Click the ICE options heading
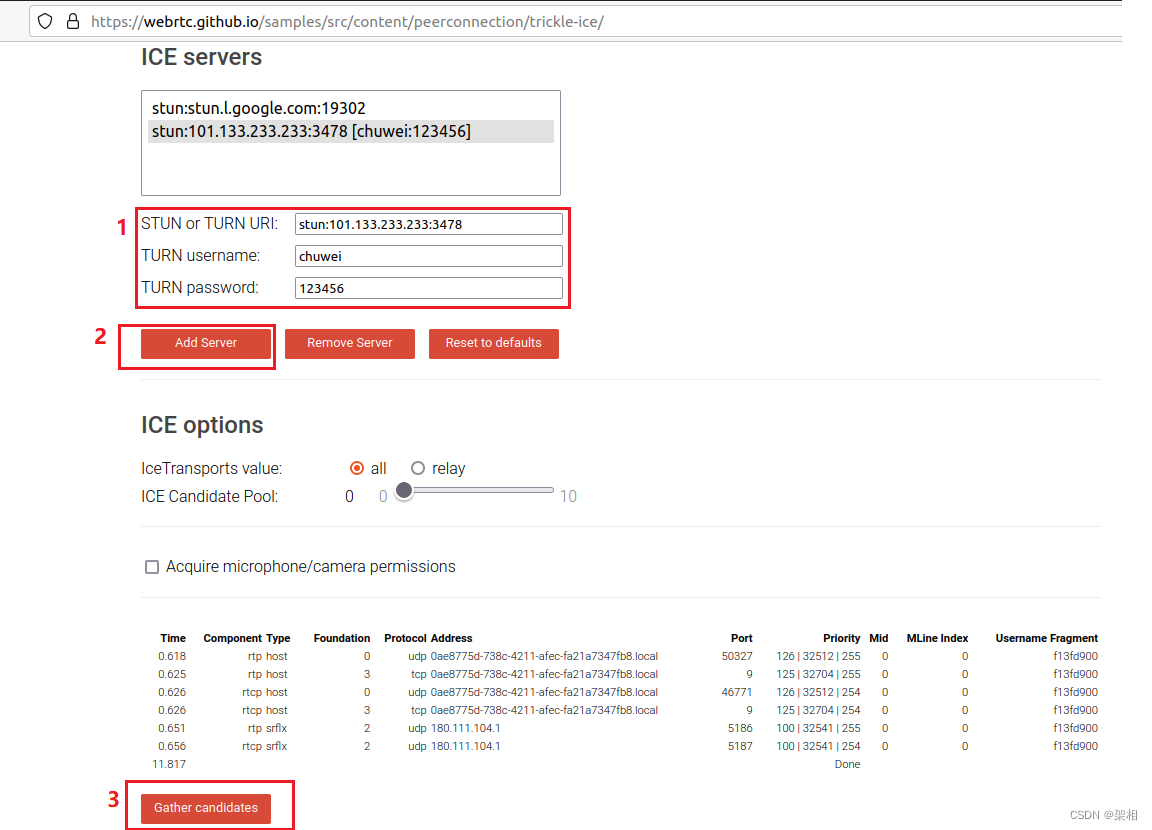 202,425
